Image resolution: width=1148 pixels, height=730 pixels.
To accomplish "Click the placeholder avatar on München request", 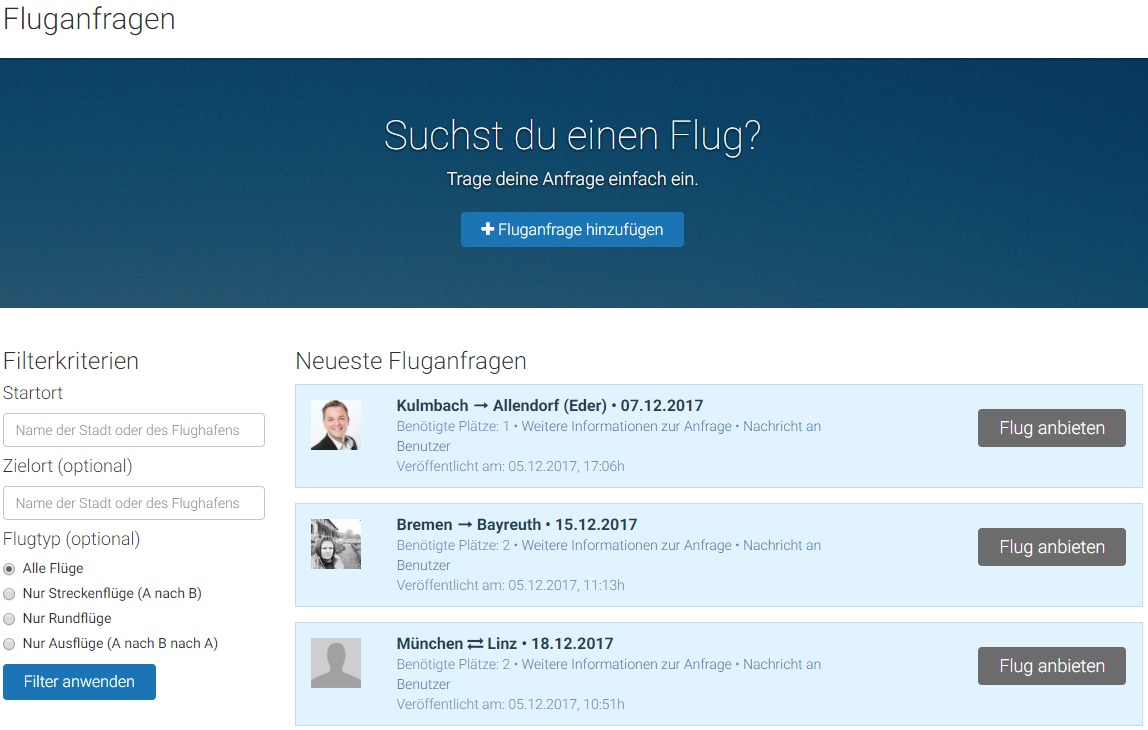I will coord(335,662).
